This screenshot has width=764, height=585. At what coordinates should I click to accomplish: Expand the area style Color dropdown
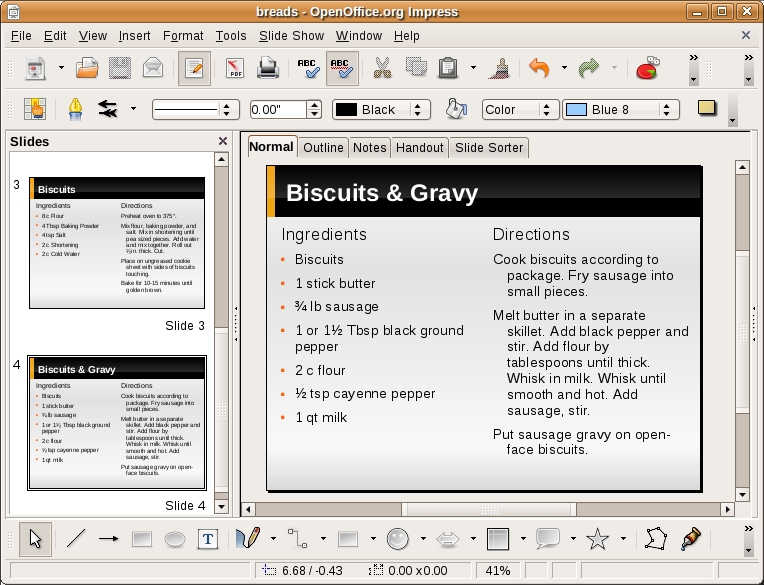548,110
